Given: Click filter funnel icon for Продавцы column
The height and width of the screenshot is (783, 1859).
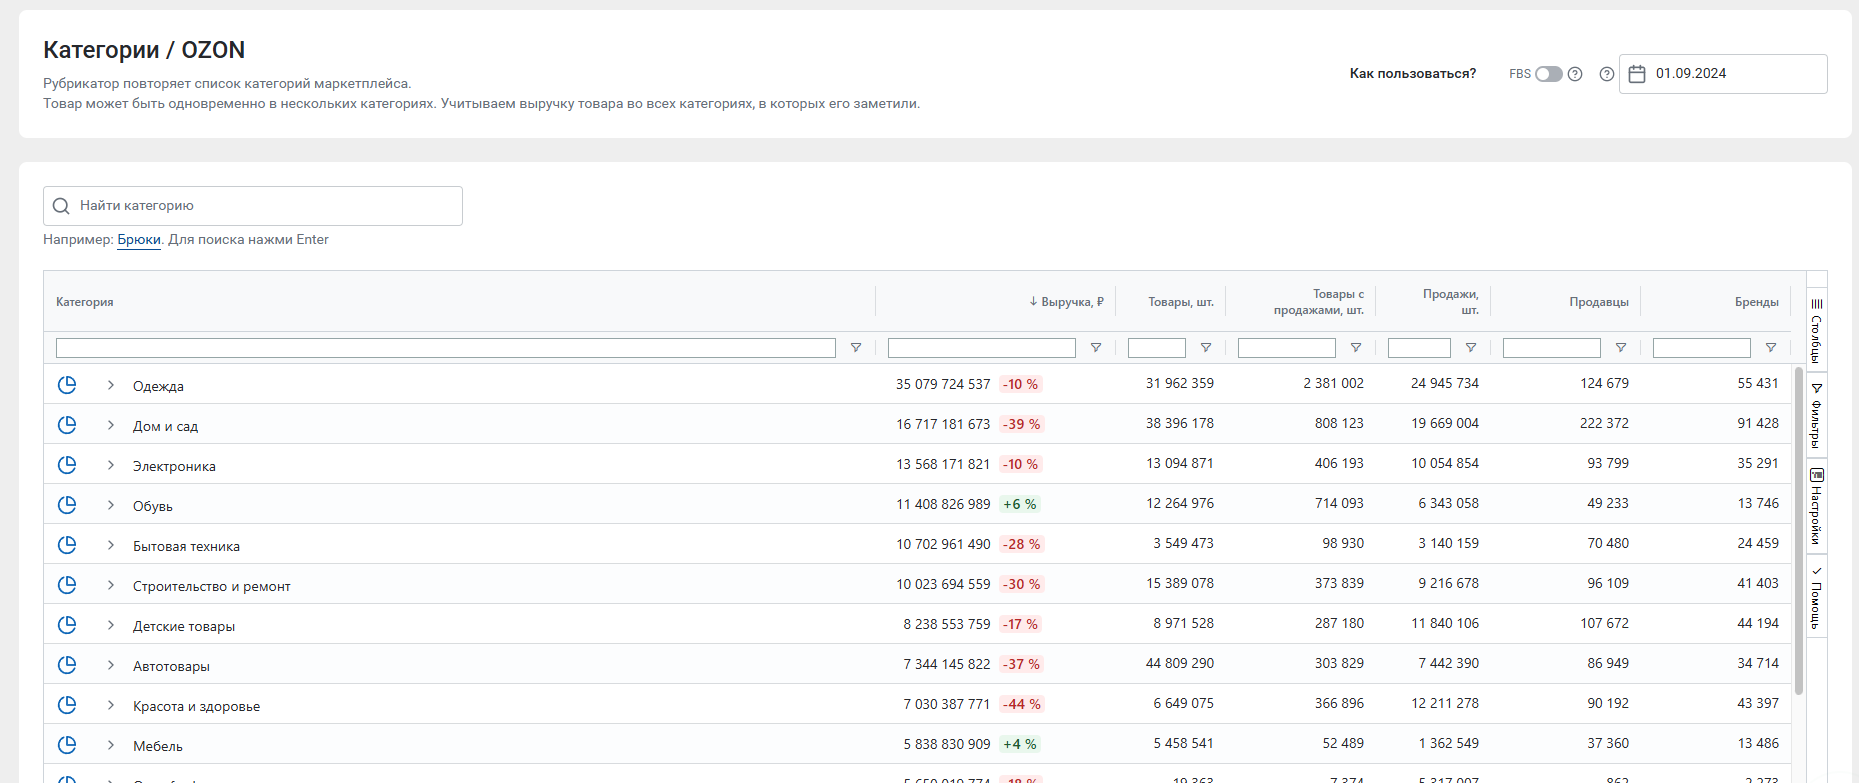Looking at the screenshot, I should click(x=1621, y=348).
